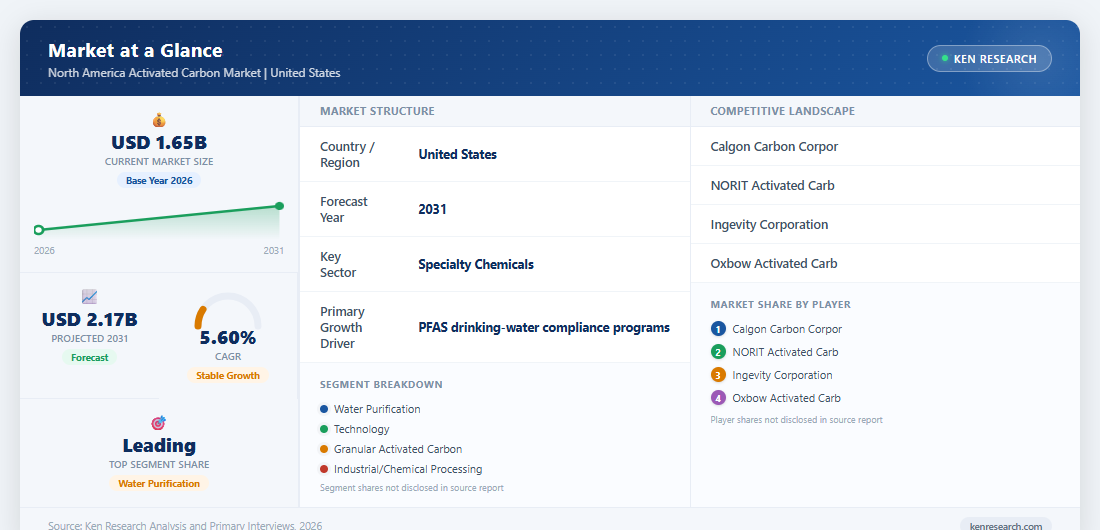Click the United States value
The width and height of the screenshot is (1100, 530).
click(x=457, y=154)
